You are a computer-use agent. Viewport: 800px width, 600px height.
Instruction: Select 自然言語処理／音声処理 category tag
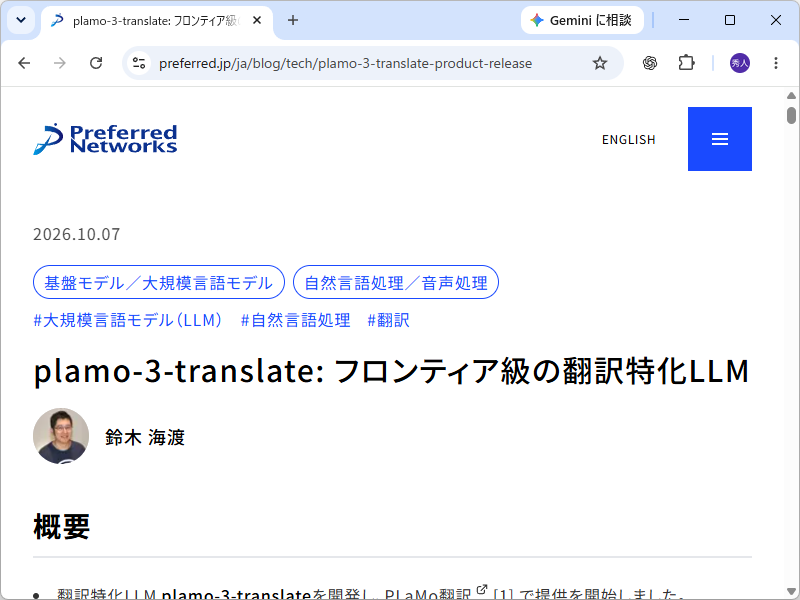(396, 282)
